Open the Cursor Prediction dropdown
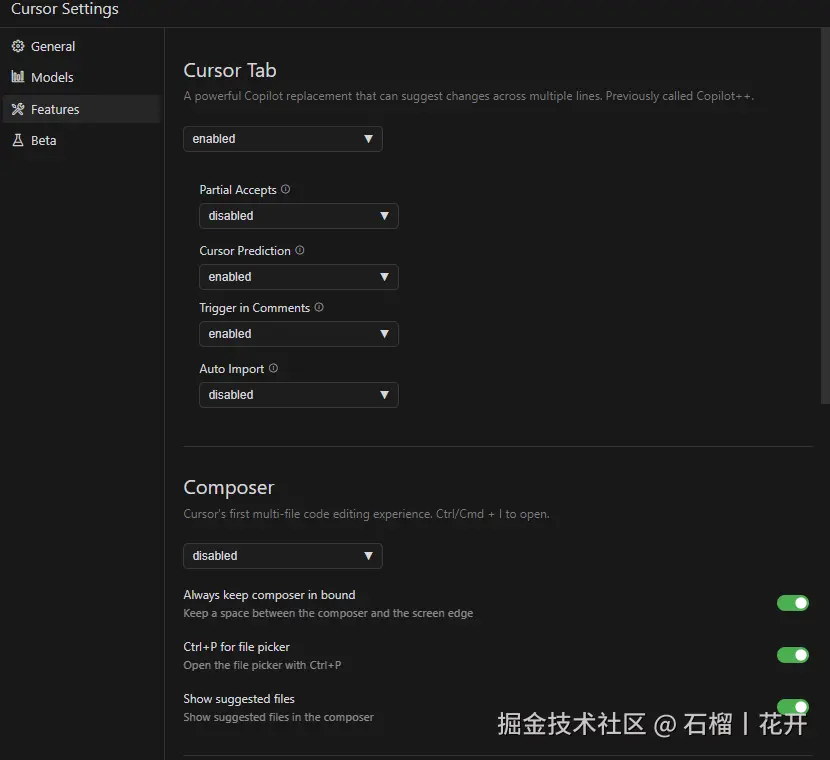Image resolution: width=830 pixels, height=760 pixels. tap(299, 277)
